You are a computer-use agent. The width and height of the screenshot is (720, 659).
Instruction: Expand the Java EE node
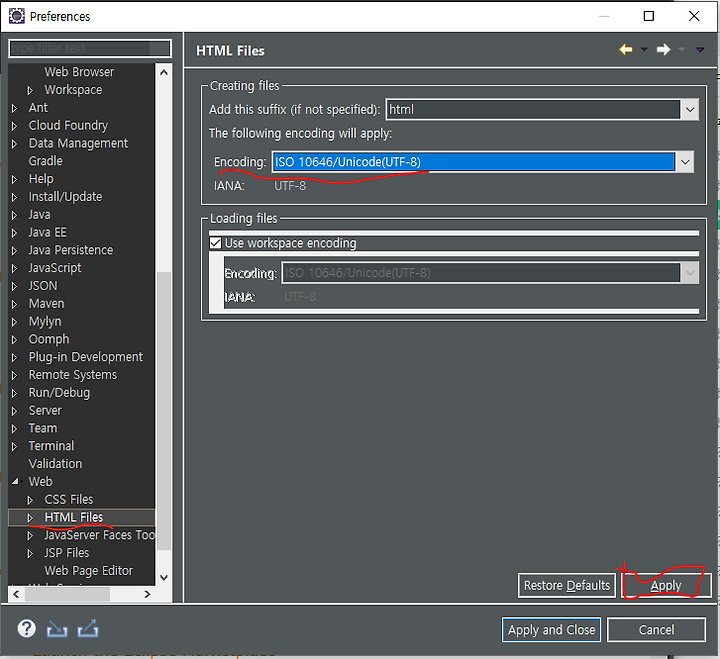(x=14, y=233)
